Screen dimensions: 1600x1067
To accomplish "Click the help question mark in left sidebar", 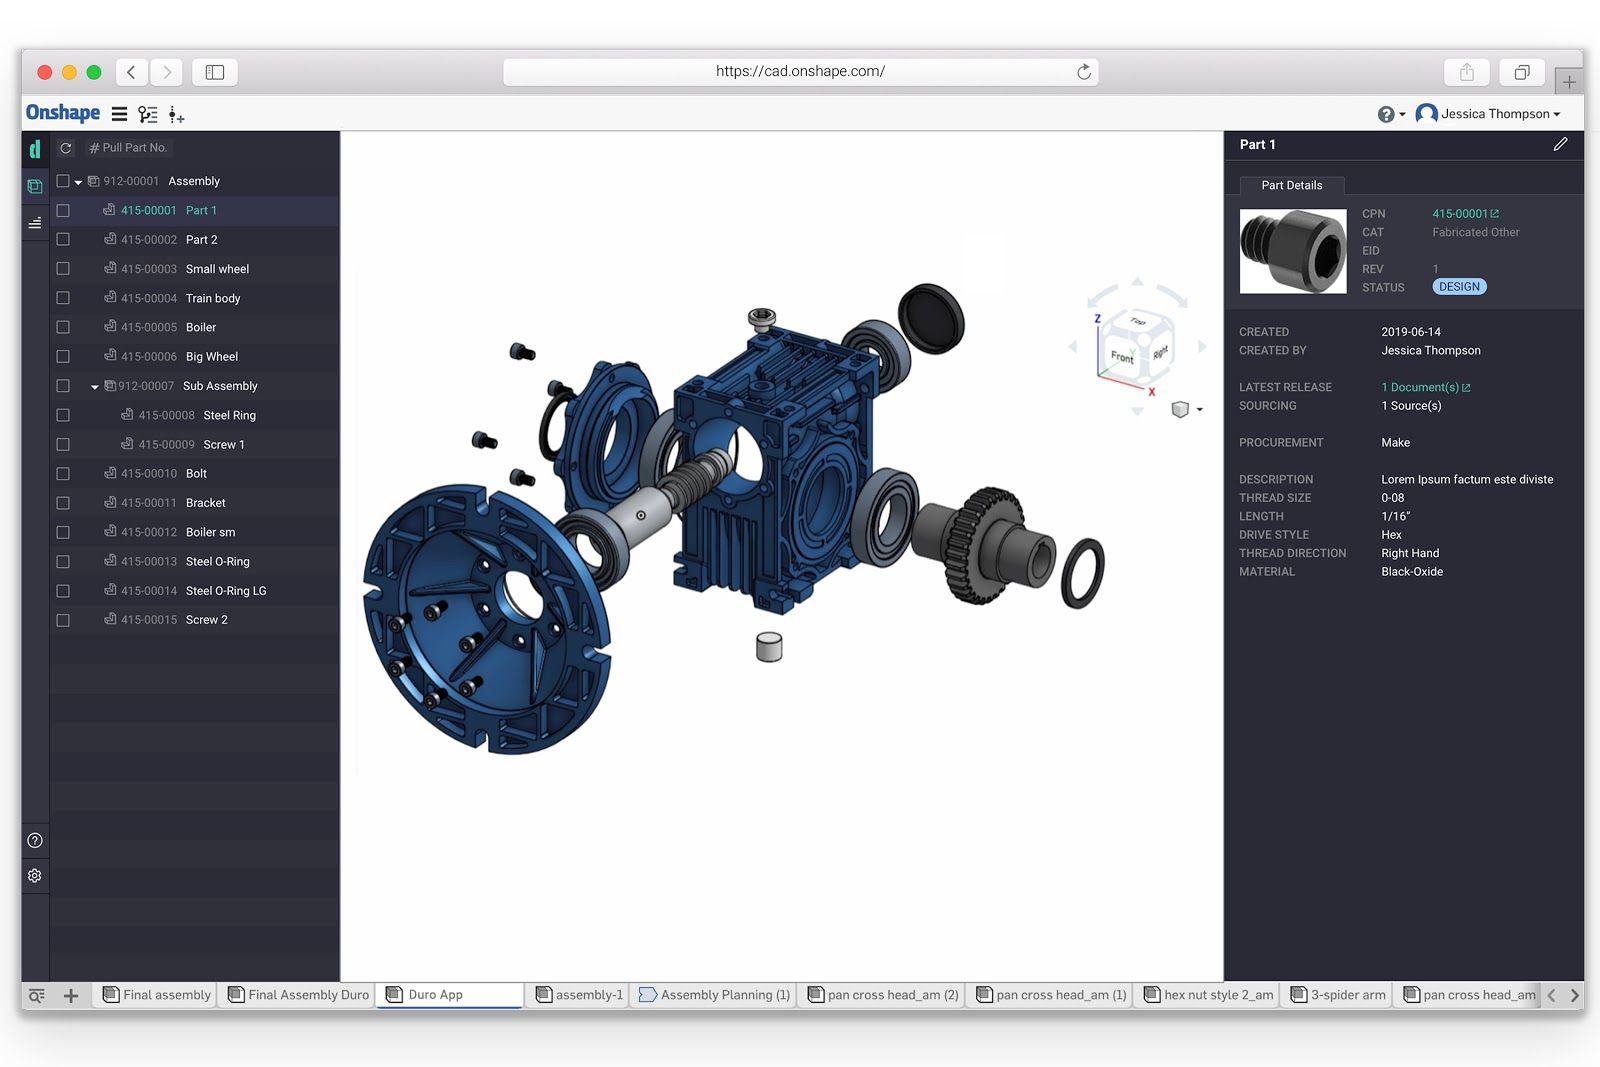I will (35, 840).
